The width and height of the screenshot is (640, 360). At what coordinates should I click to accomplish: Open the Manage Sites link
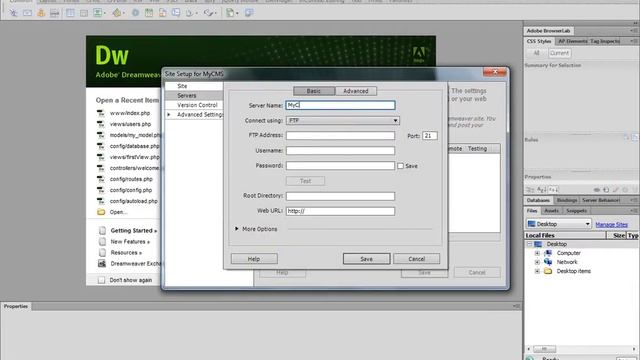coord(611,224)
